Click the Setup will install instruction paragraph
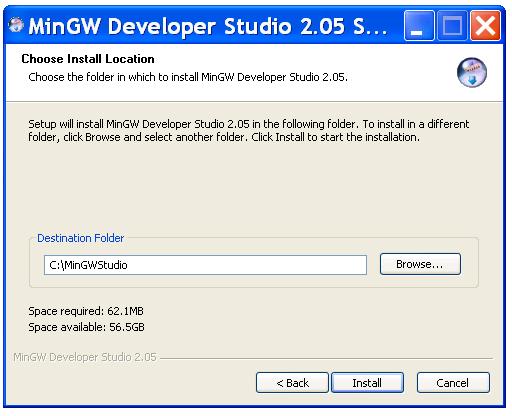Screen dimensions: 512x416 coord(249,130)
